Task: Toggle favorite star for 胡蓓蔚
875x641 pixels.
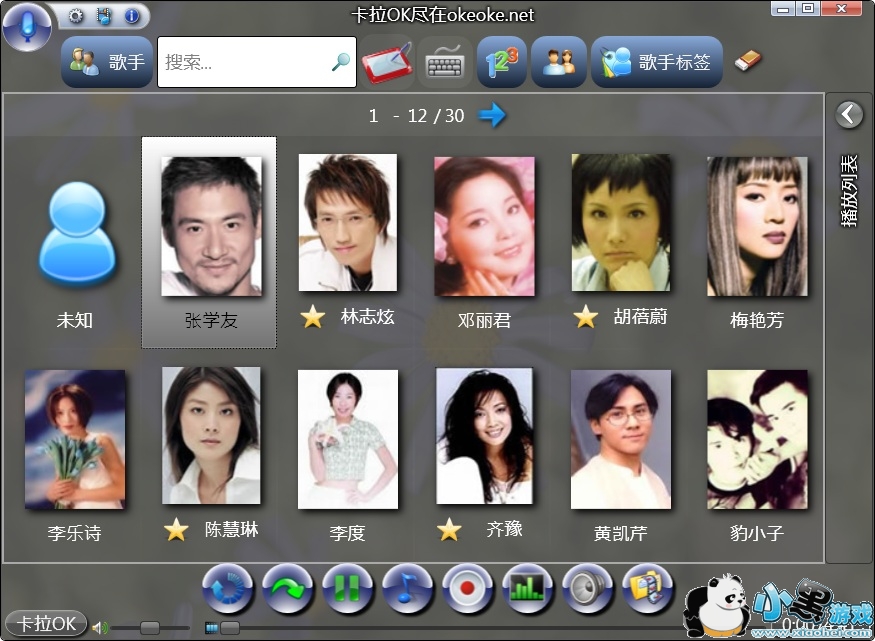Action: pos(585,317)
